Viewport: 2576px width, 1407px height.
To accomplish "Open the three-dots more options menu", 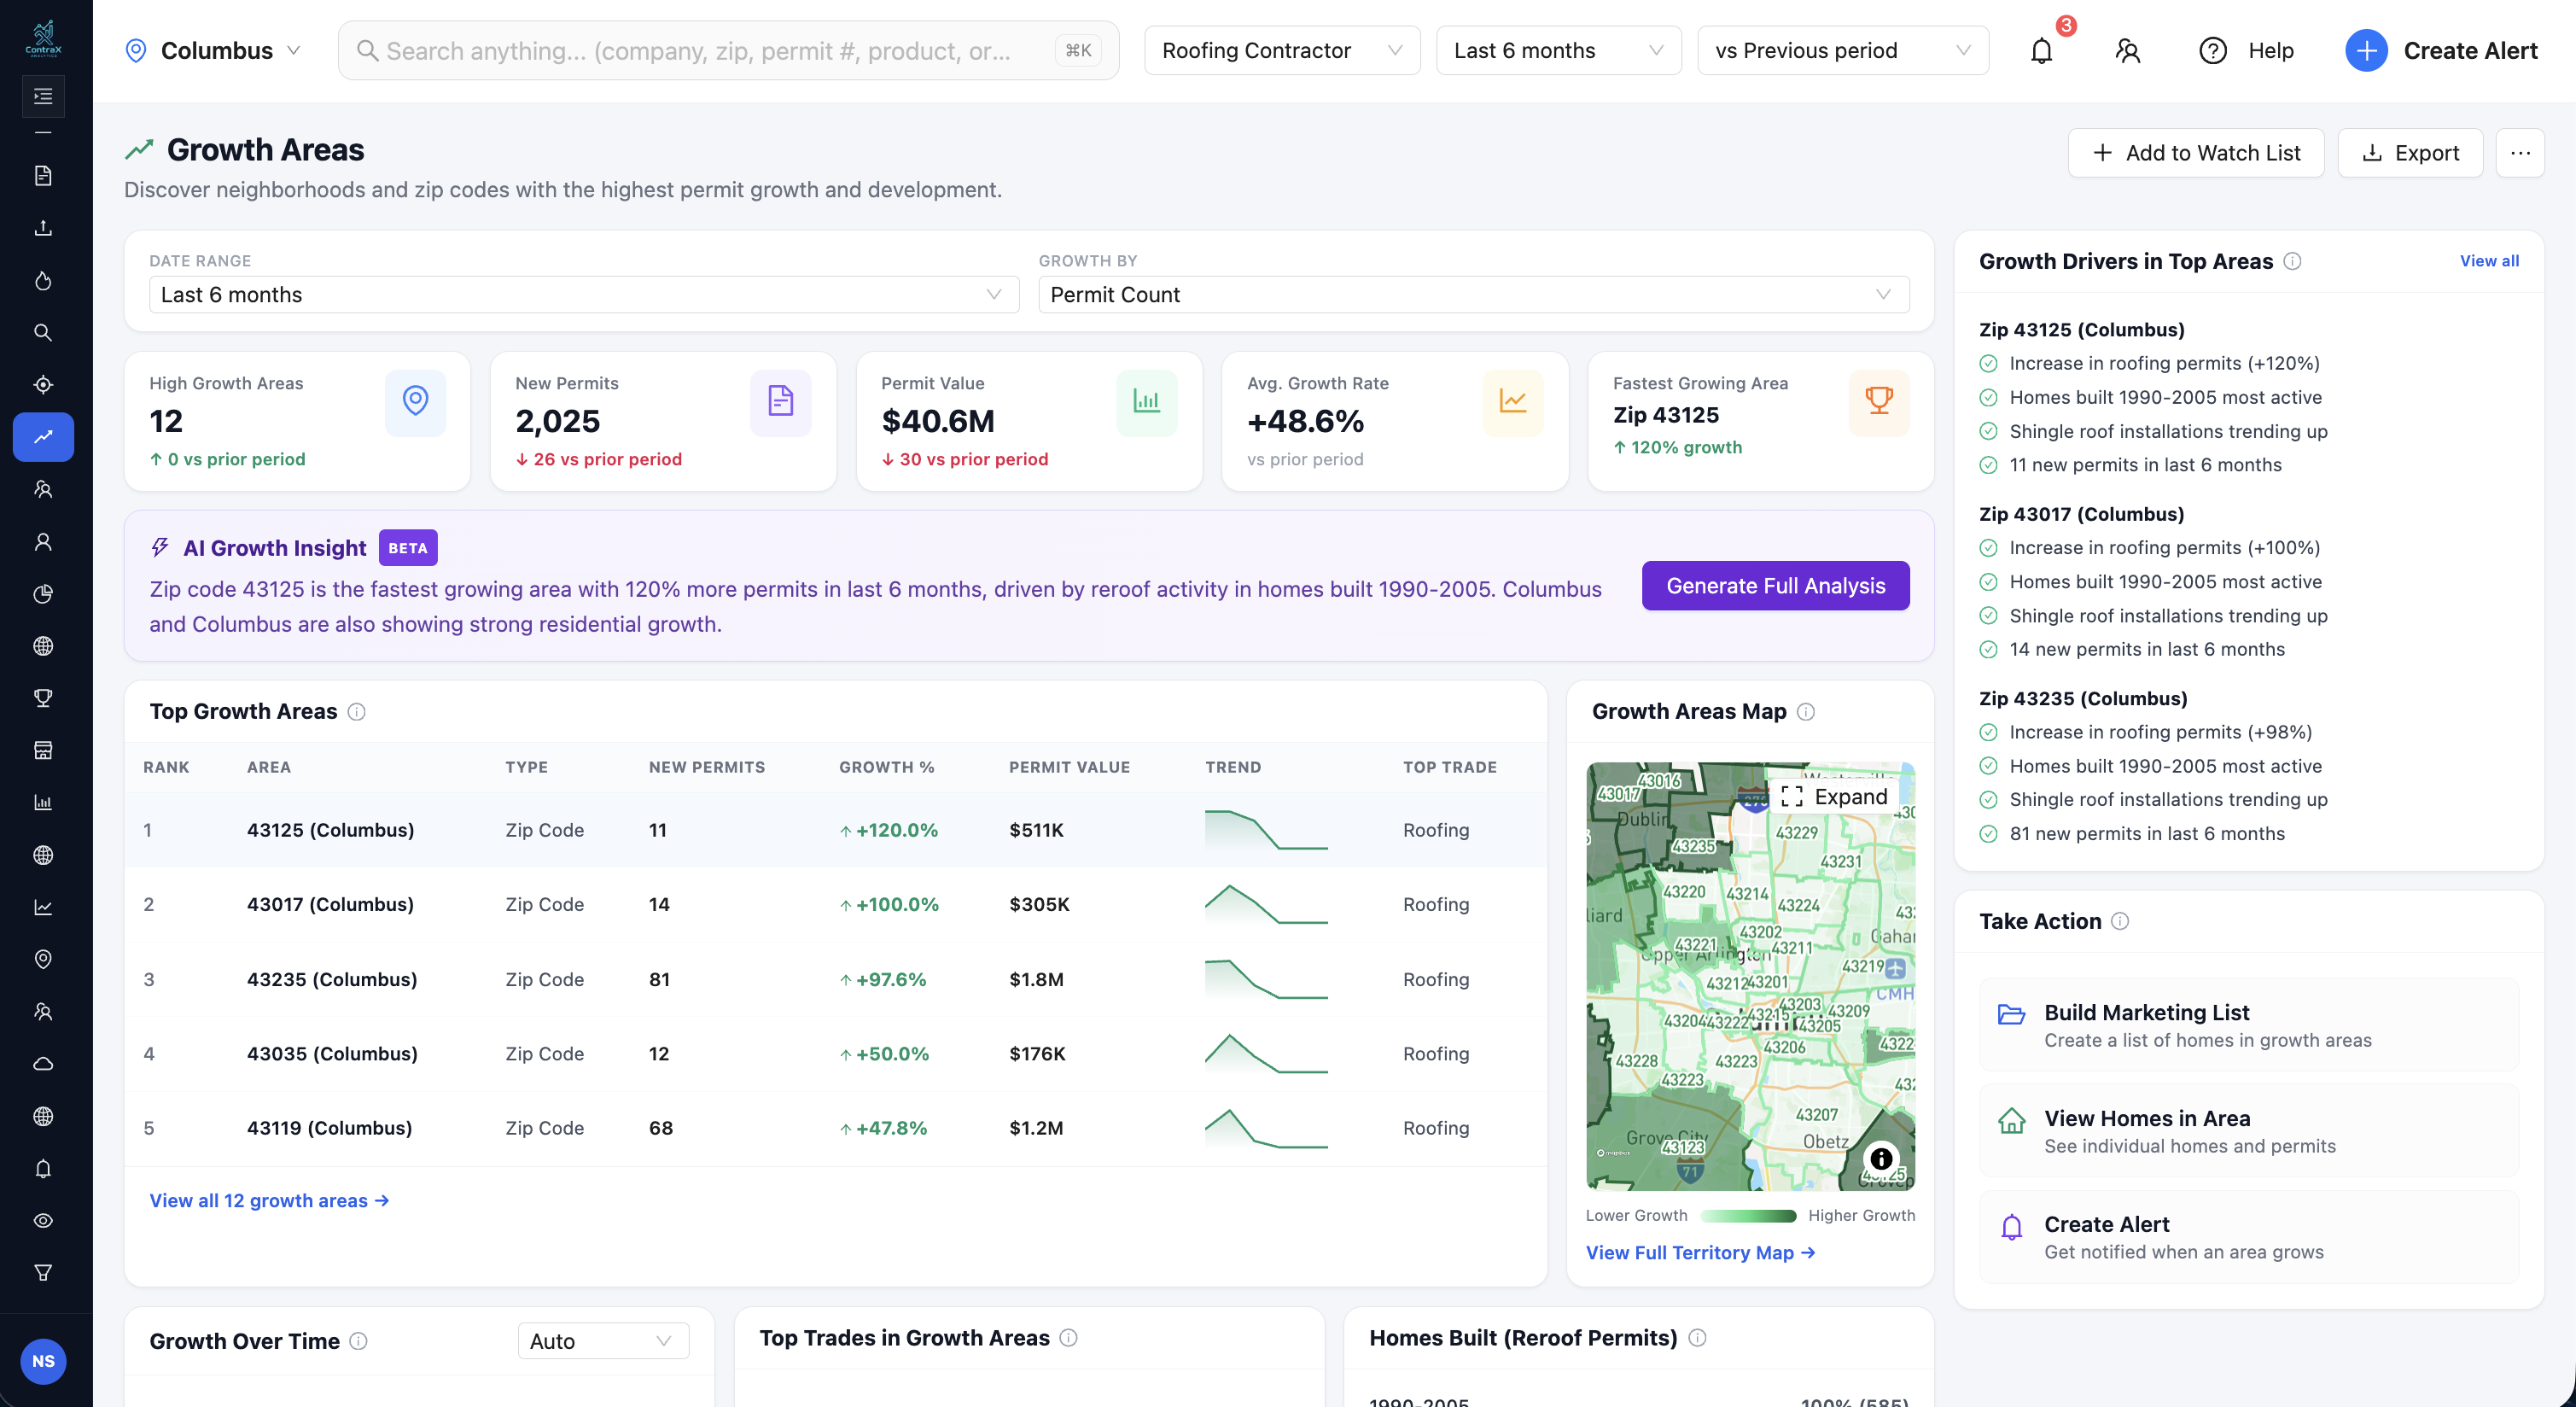I will tap(2520, 153).
